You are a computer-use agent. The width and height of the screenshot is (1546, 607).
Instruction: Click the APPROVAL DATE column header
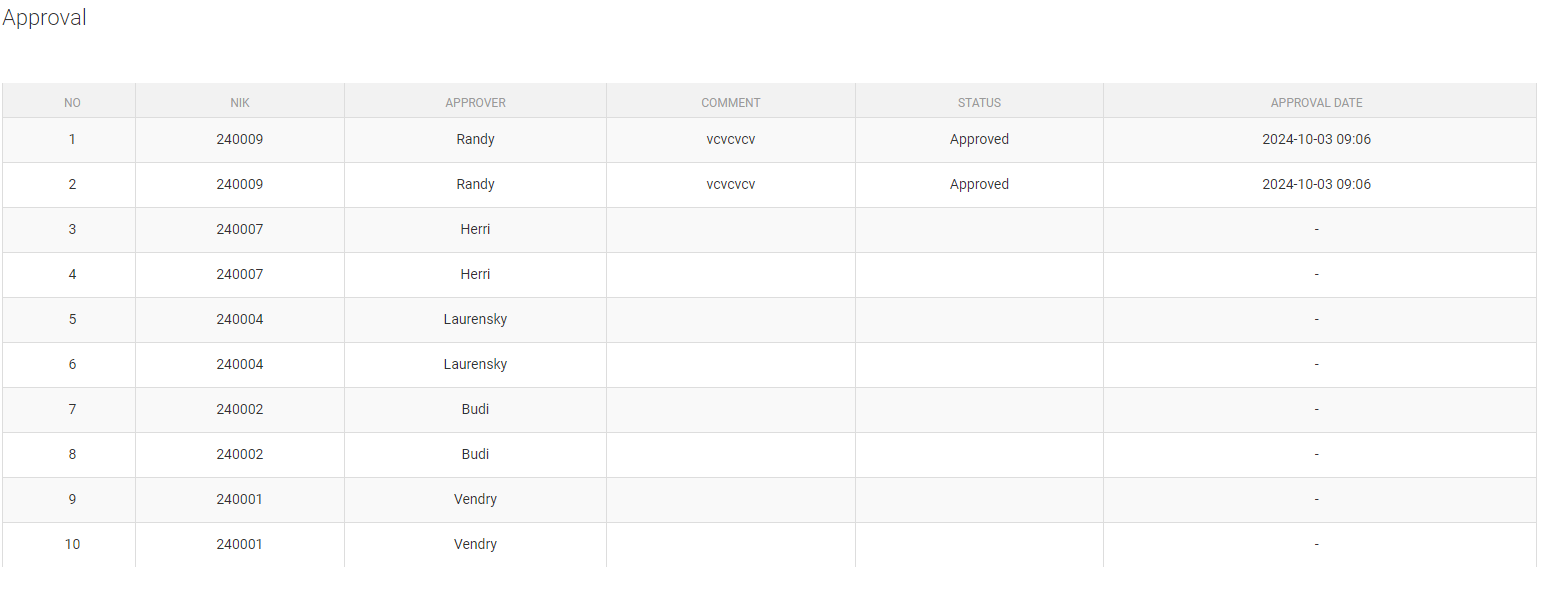[x=1316, y=102]
